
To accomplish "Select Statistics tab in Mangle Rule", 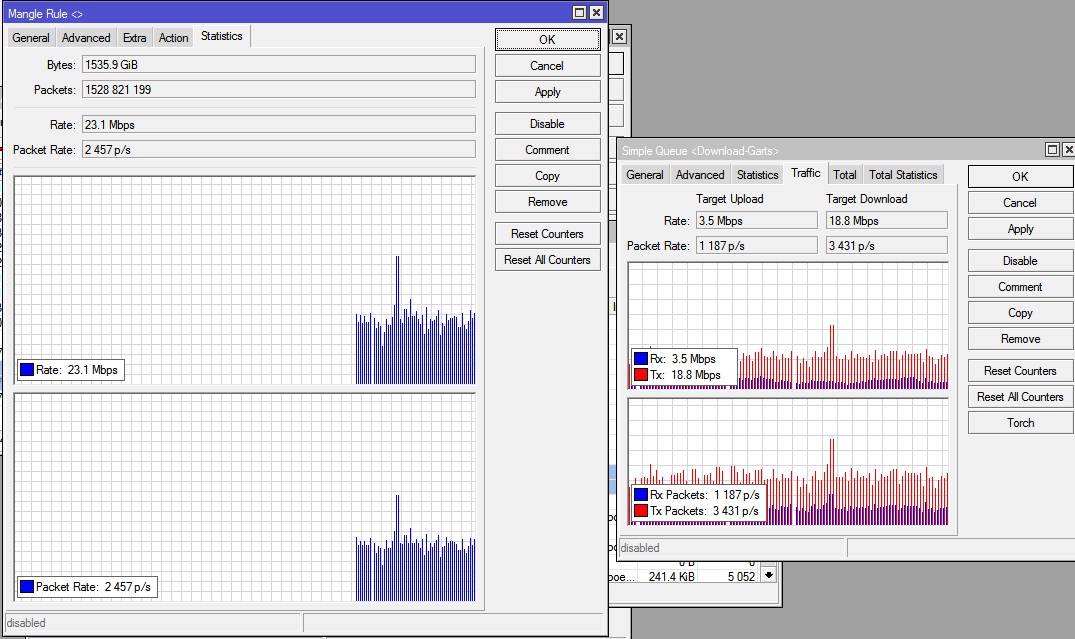I will 221,36.
